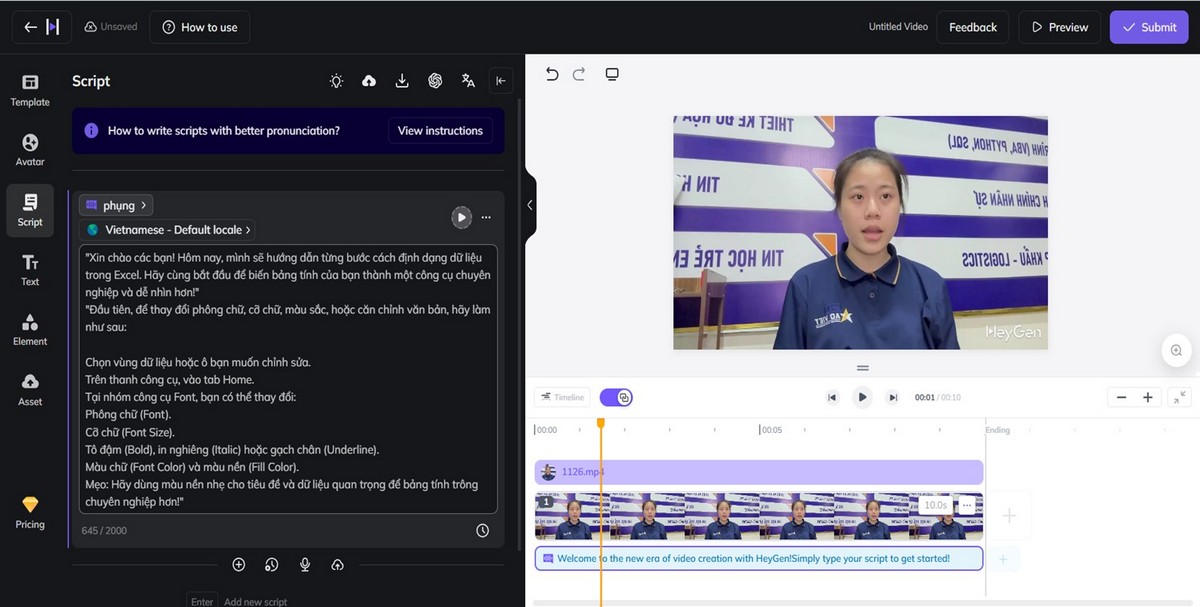Screen dimensions: 1200x607
Task: Zoom out the timeline with minus
Action: [x=1121, y=397]
